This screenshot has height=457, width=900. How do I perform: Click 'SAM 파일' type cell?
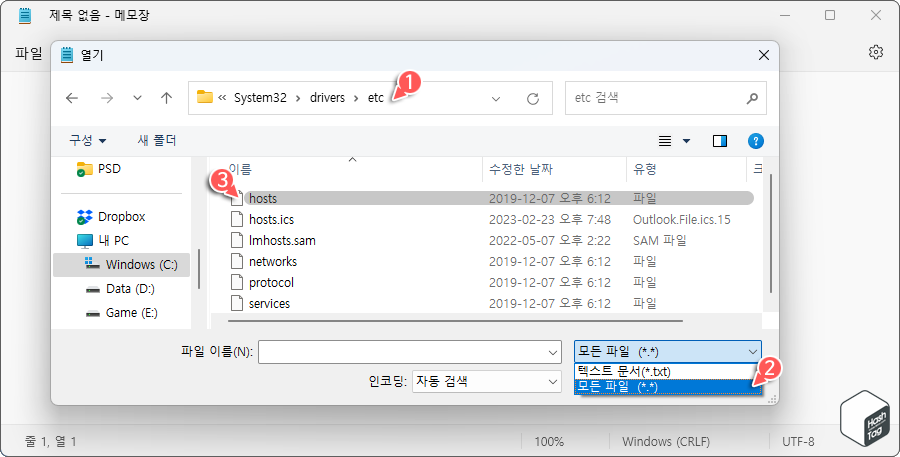point(660,241)
